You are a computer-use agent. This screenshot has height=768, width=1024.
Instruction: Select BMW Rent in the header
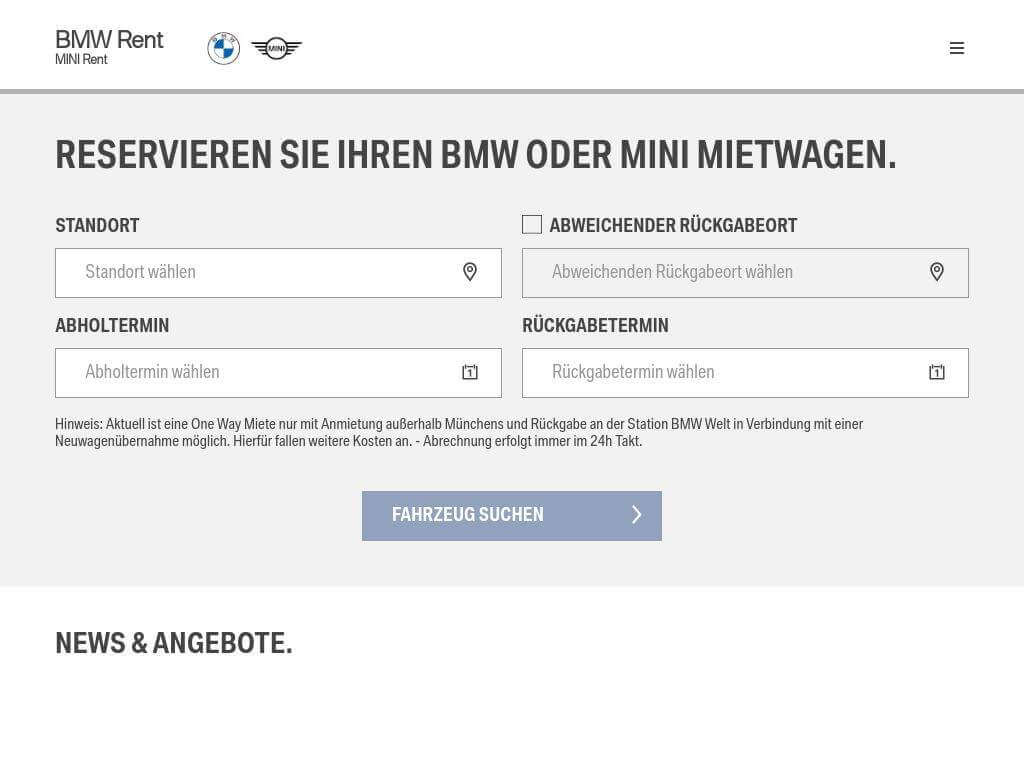pos(109,40)
